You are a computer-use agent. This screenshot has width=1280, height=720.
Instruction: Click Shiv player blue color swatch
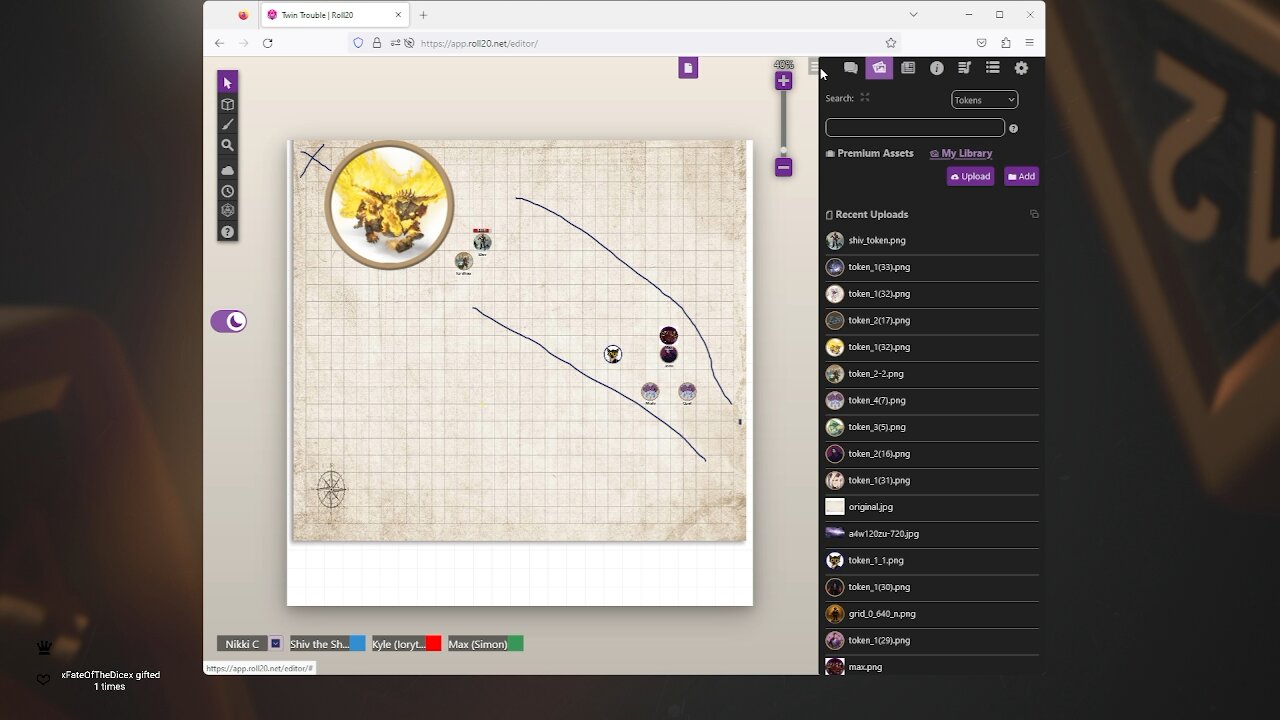point(357,644)
